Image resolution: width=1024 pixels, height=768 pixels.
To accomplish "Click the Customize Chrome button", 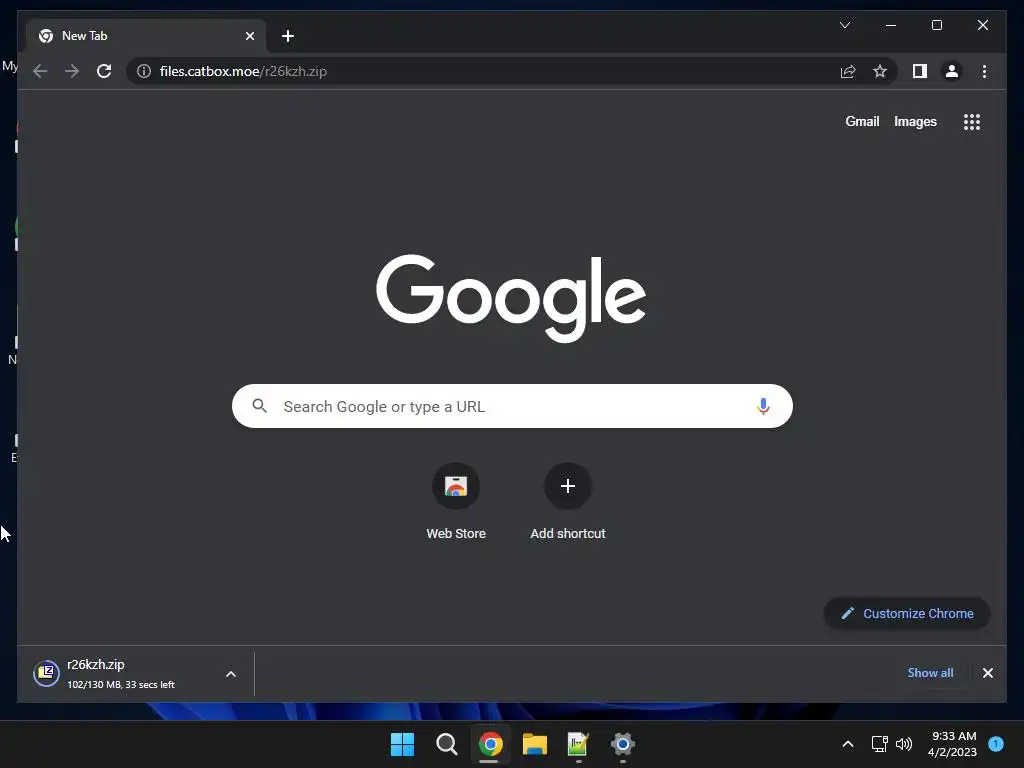I will [x=907, y=613].
